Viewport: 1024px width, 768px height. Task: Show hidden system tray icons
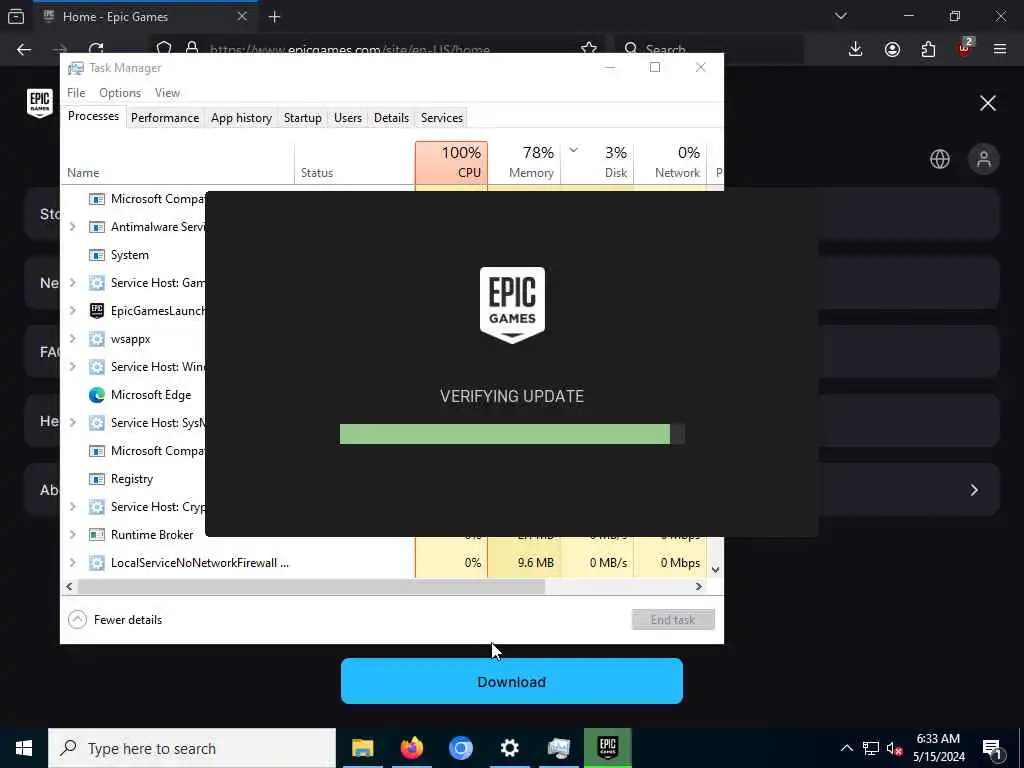coord(846,748)
